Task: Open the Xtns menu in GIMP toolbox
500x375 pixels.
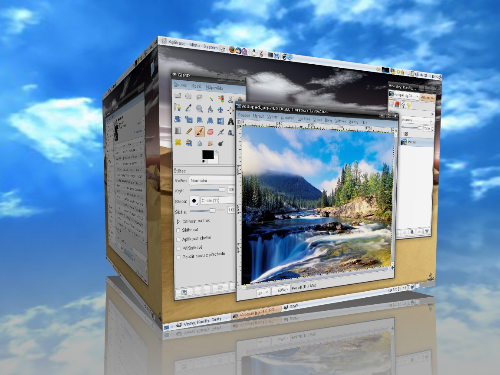Action: click(x=196, y=86)
